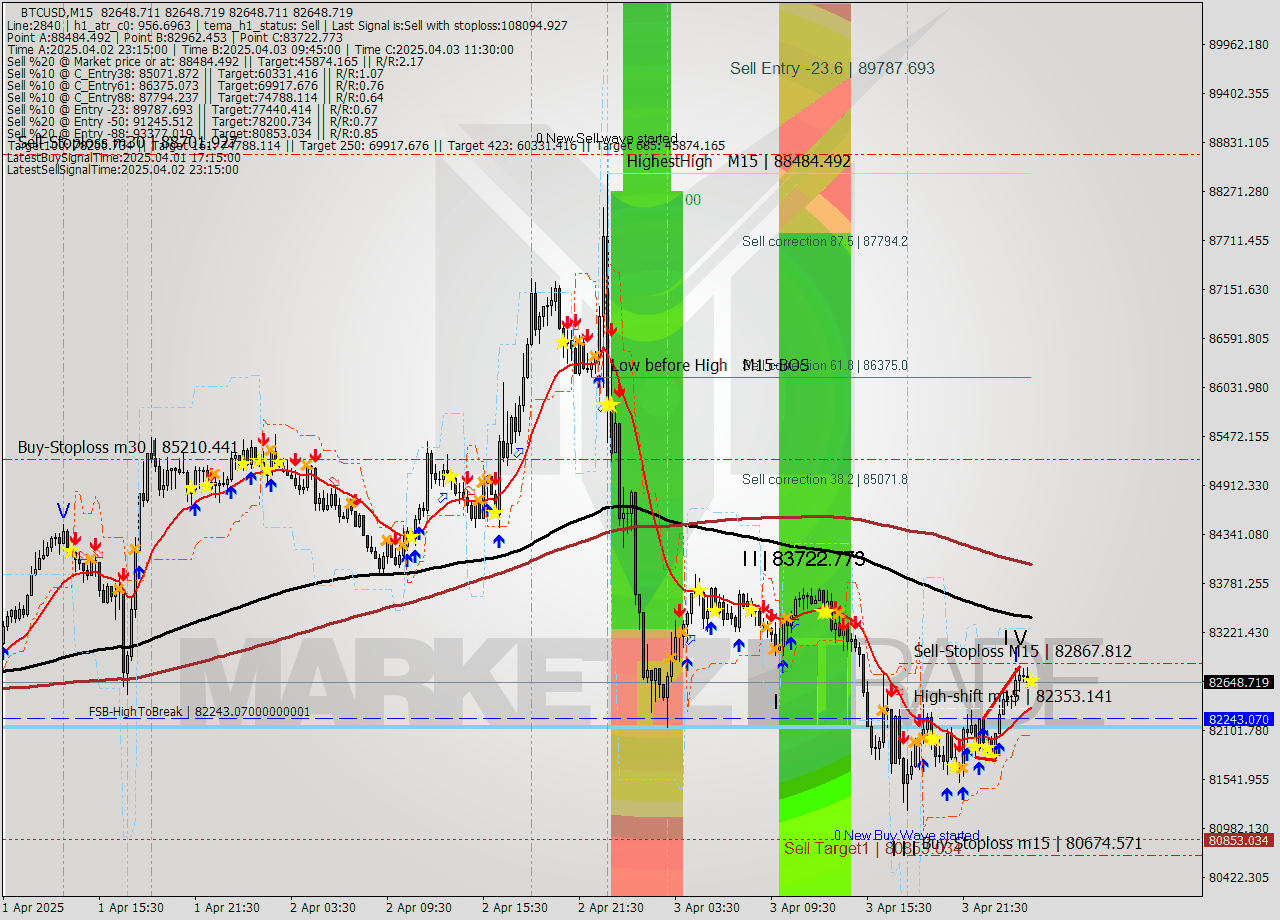Image resolution: width=1280 pixels, height=920 pixels.
Task: Click the "M15-BOS" label
Action: (775, 365)
